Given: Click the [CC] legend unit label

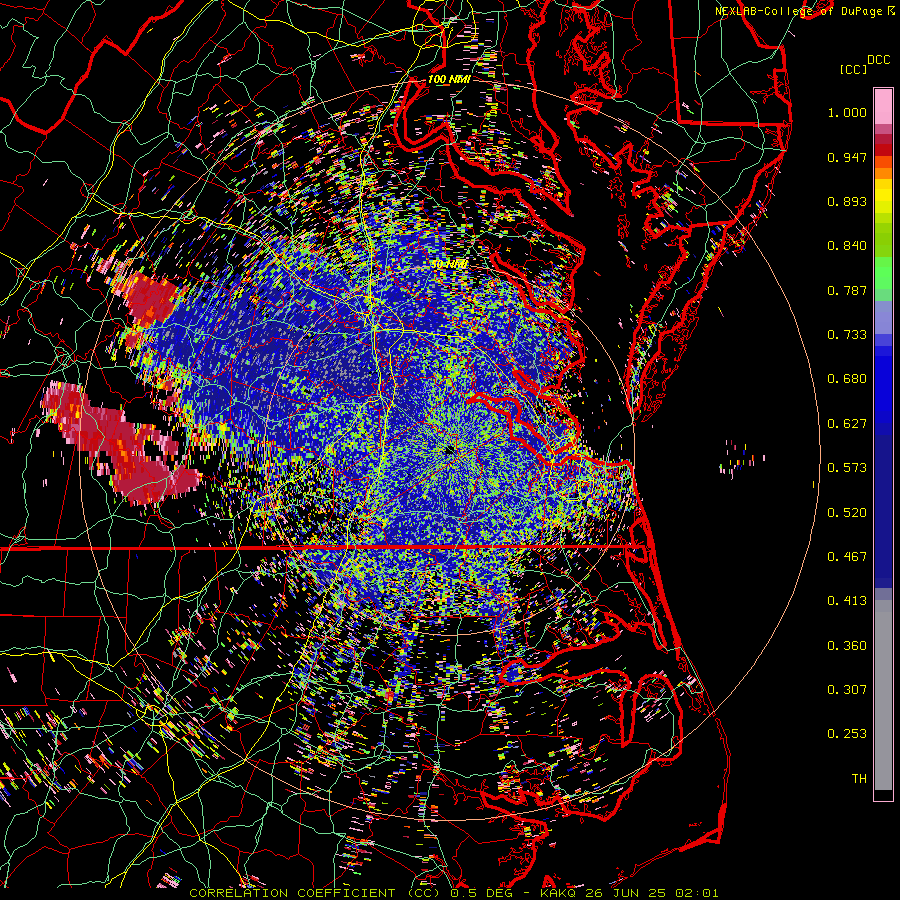Looking at the screenshot, I should 853,69.
